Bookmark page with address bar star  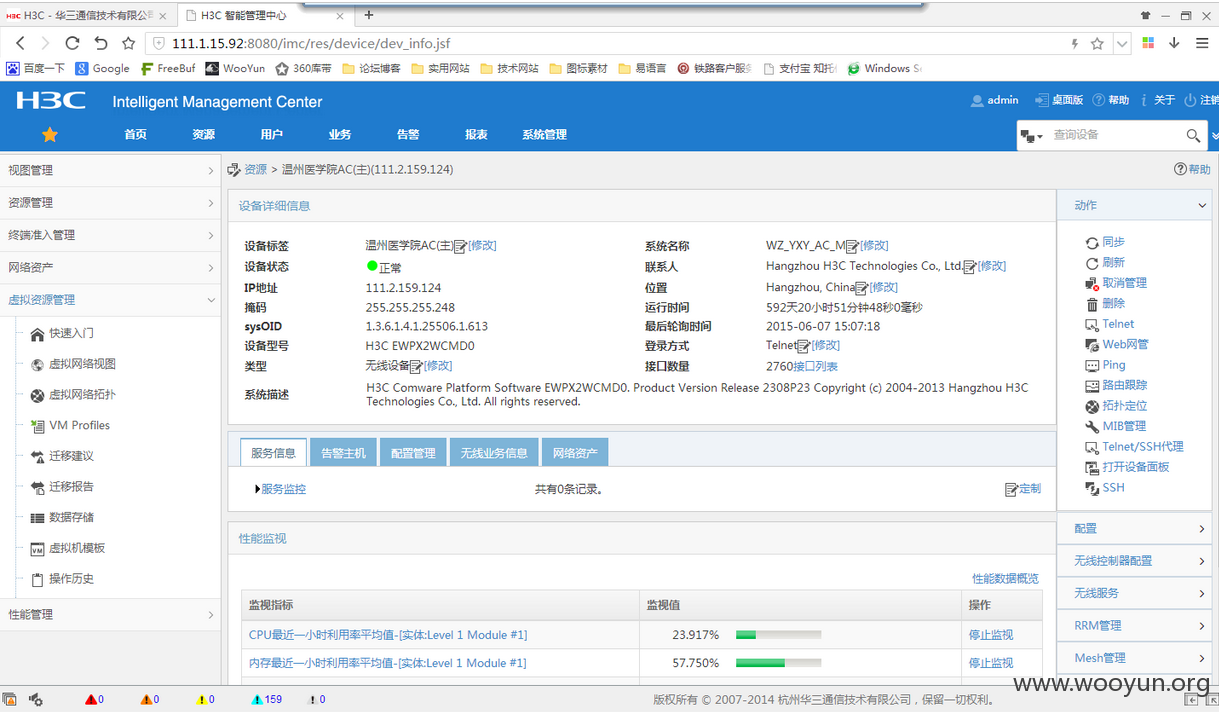[1097, 43]
